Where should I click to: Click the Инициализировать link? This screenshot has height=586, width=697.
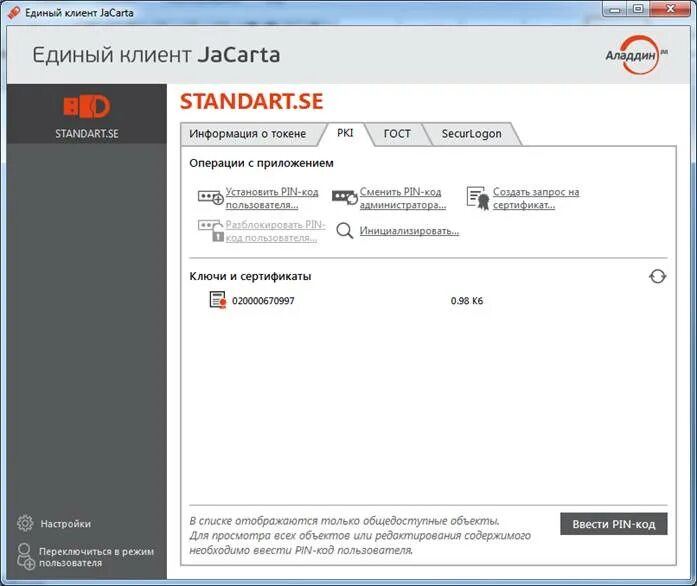tap(409, 231)
